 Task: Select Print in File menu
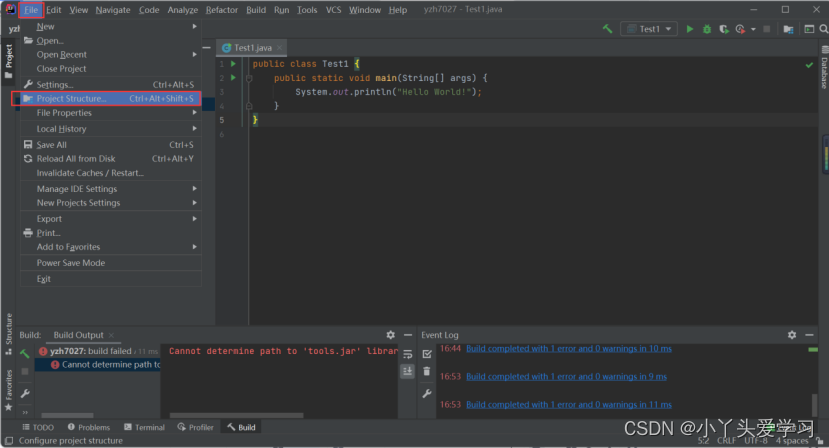(x=111, y=233)
